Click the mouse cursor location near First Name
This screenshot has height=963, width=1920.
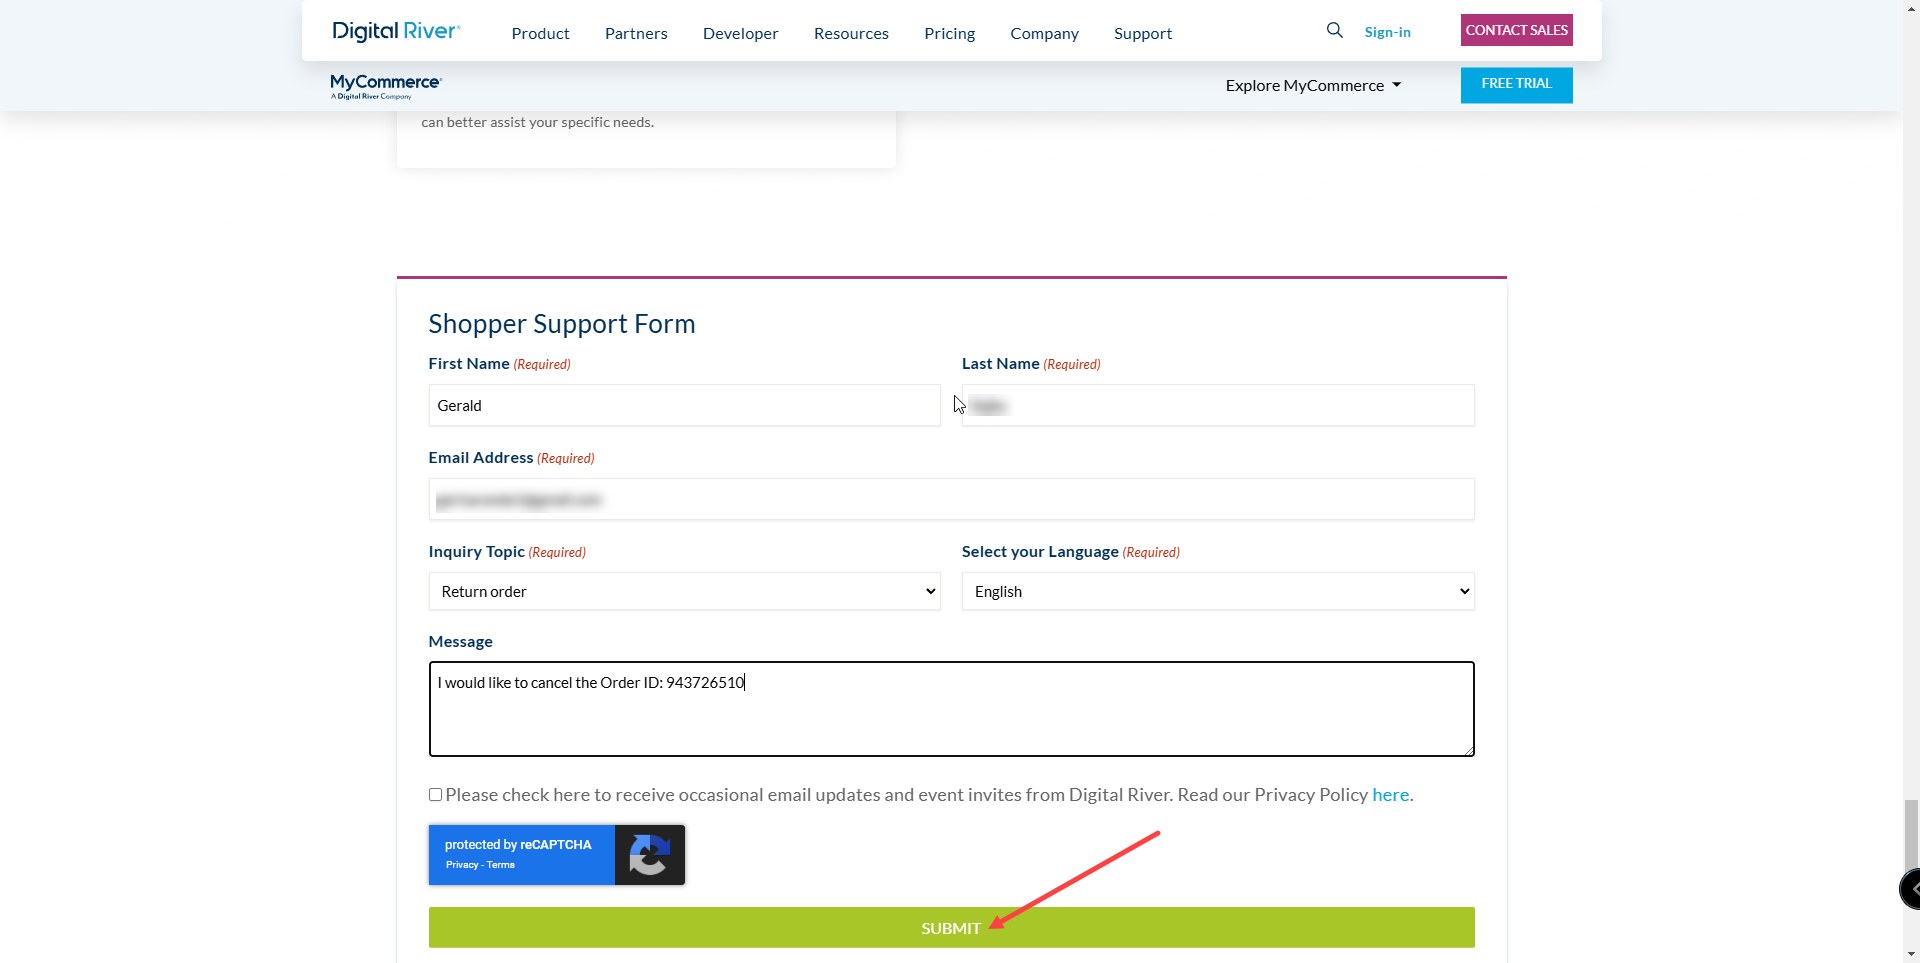(x=958, y=404)
